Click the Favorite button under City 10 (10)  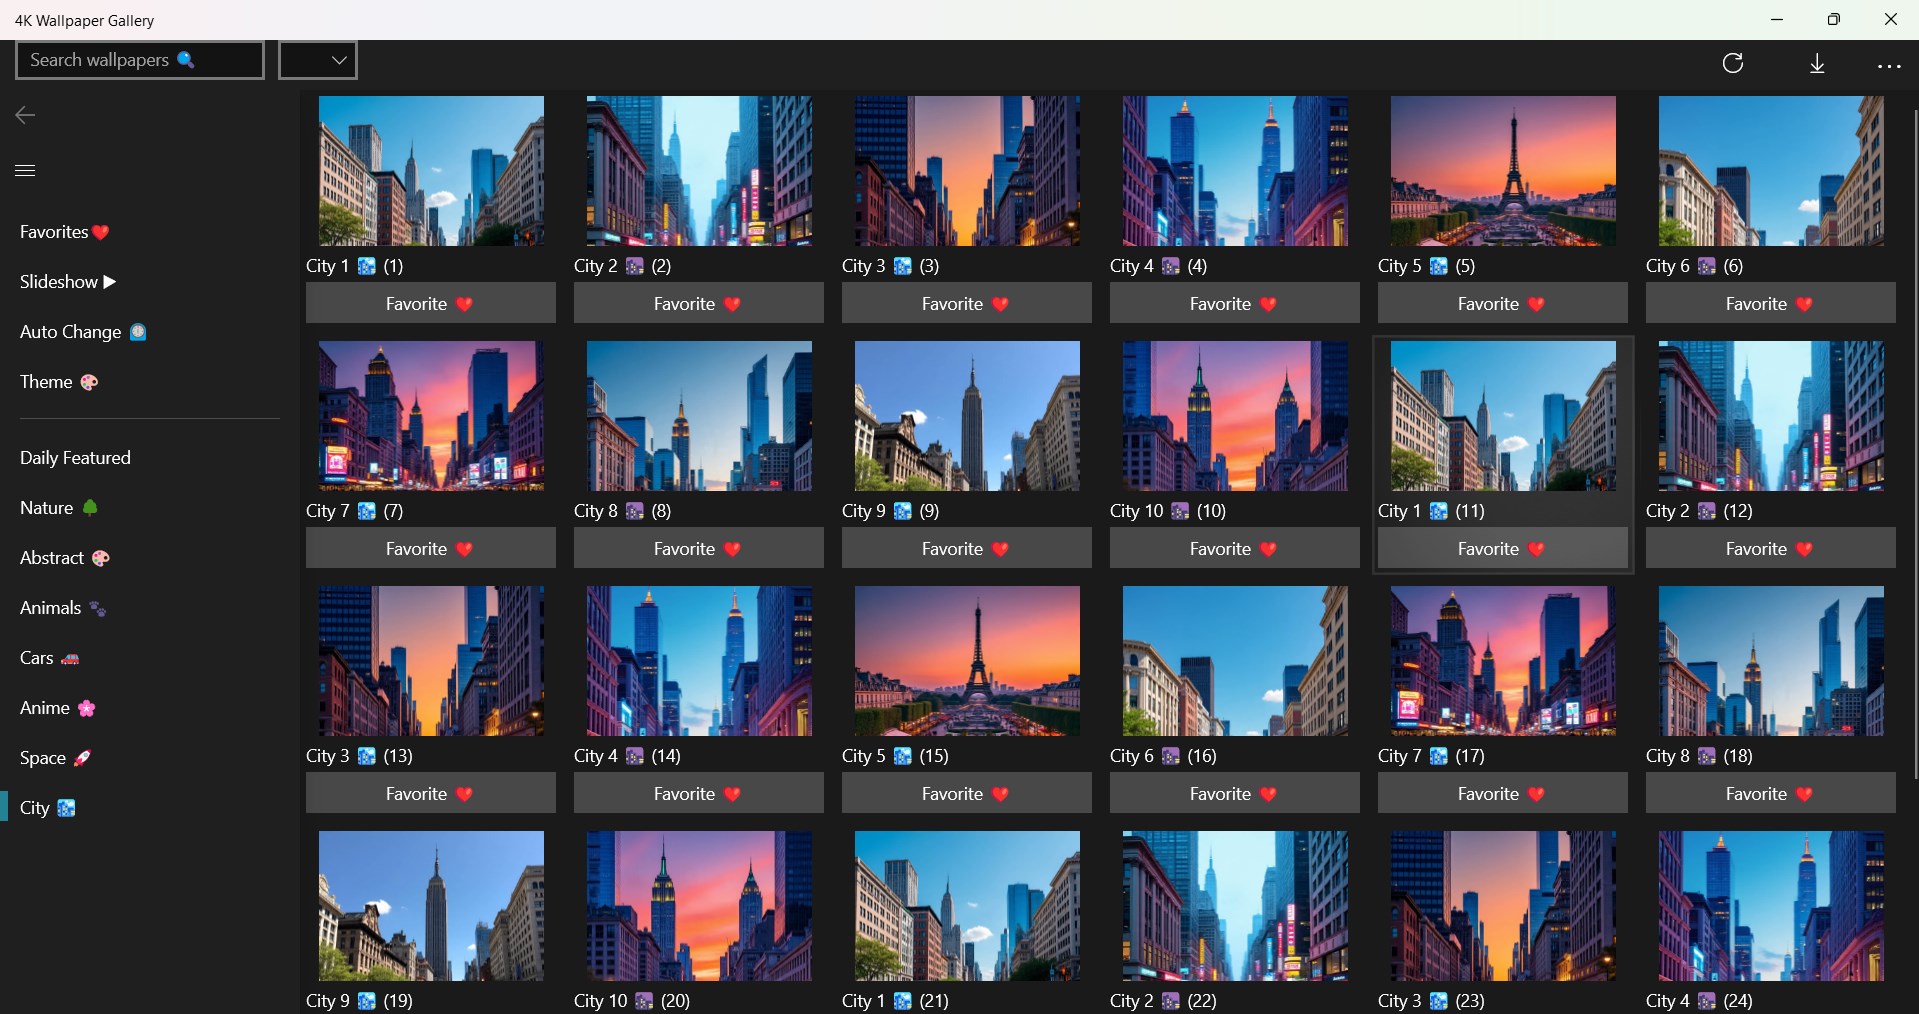tap(1235, 549)
